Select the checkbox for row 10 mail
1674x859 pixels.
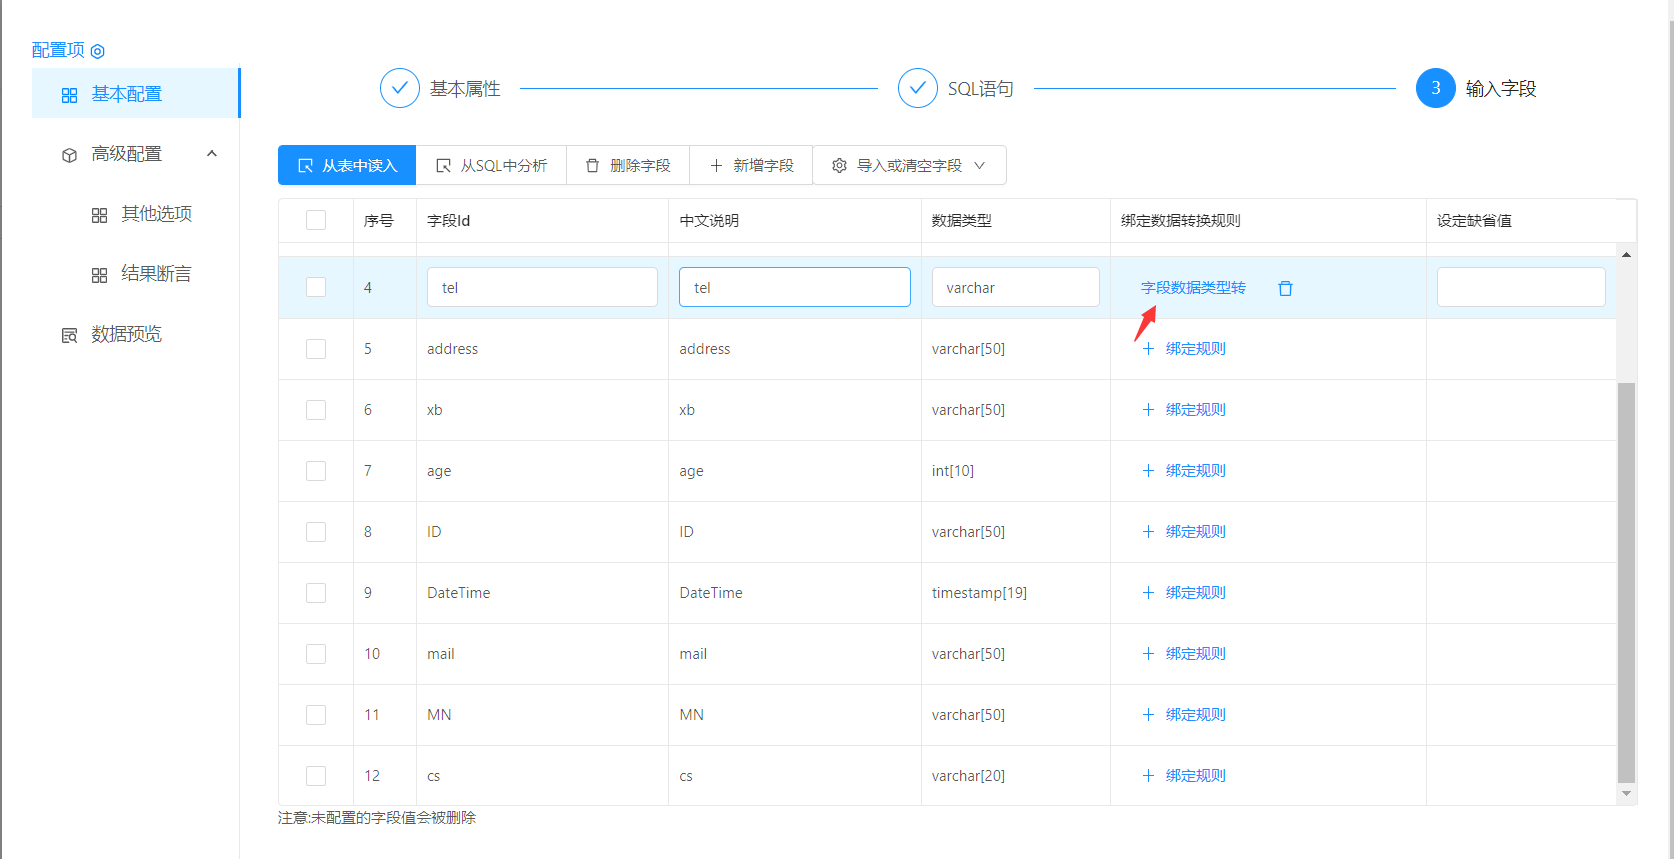coord(316,654)
